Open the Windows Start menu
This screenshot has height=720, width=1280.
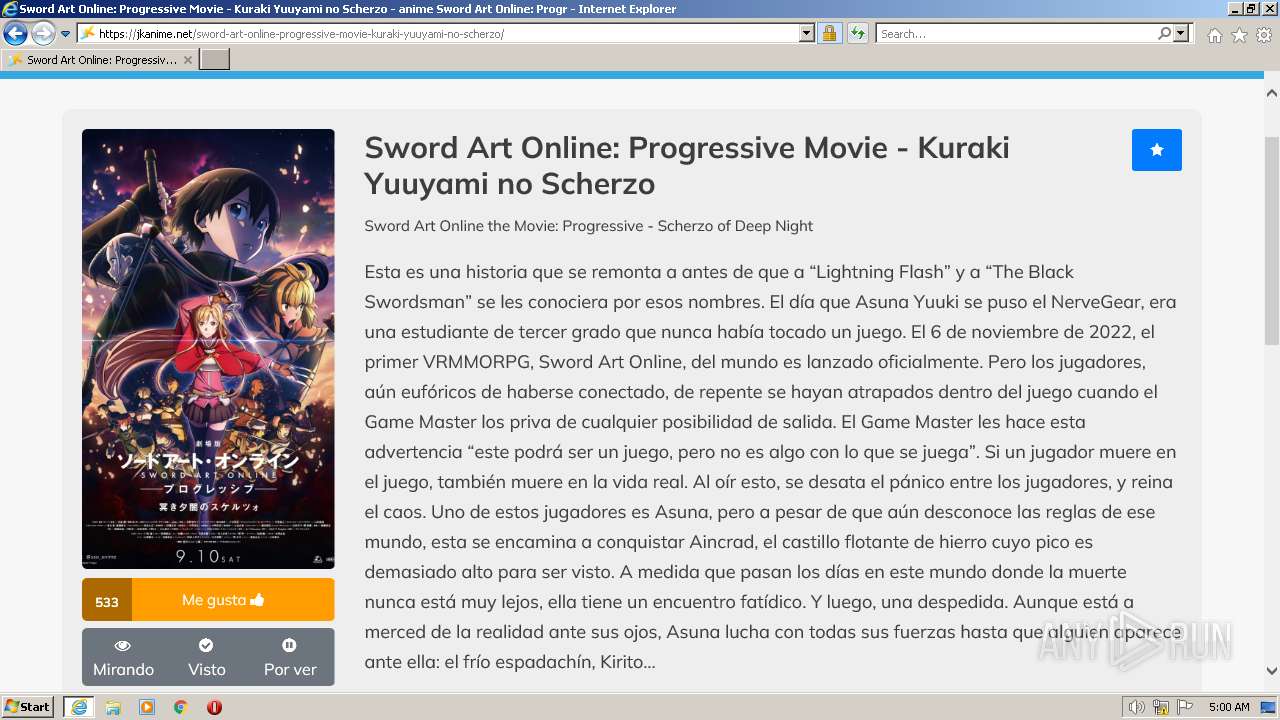[x=28, y=707]
